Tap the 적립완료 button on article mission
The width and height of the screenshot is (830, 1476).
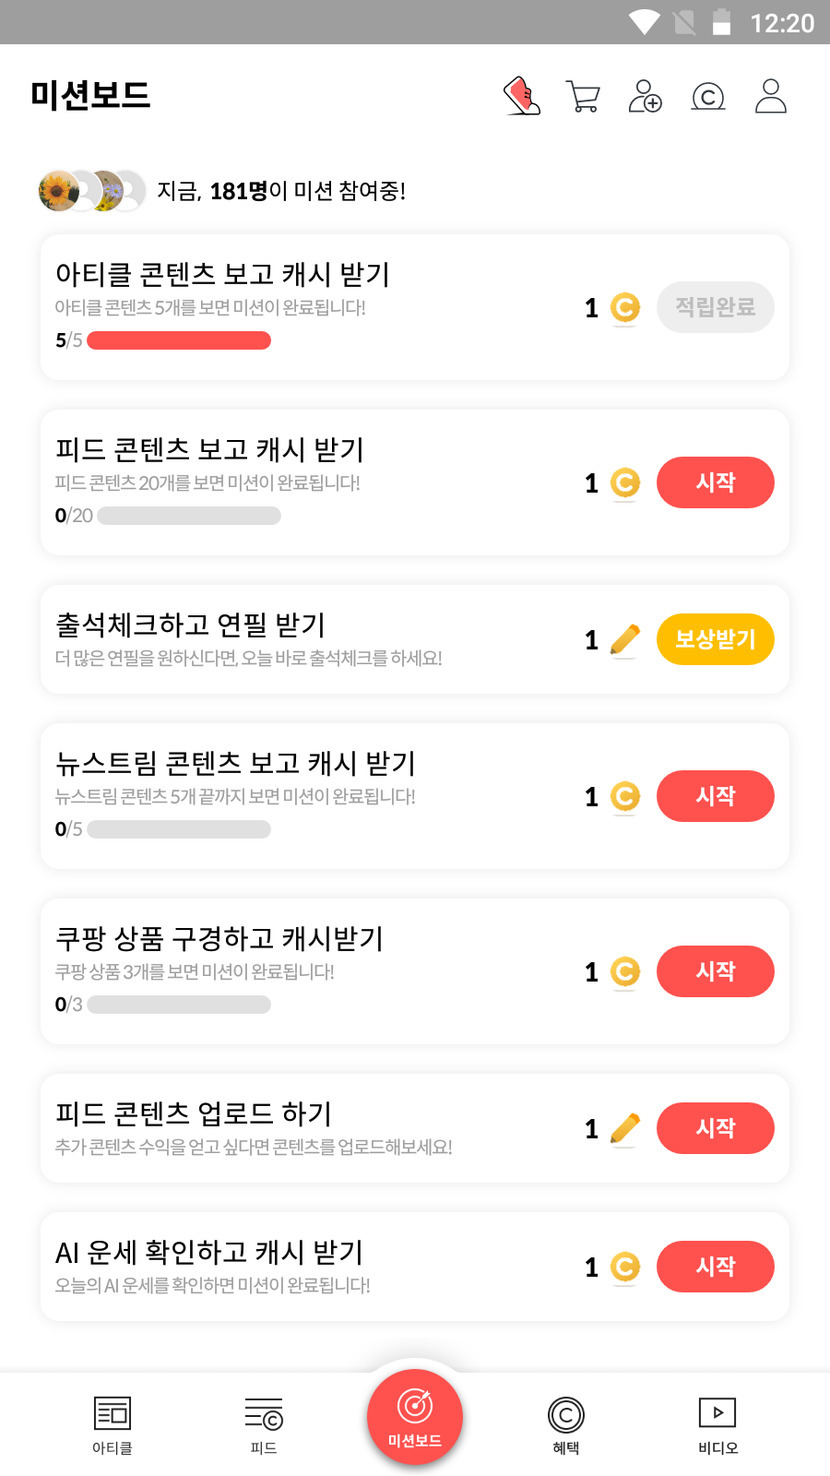[x=715, y=307]
